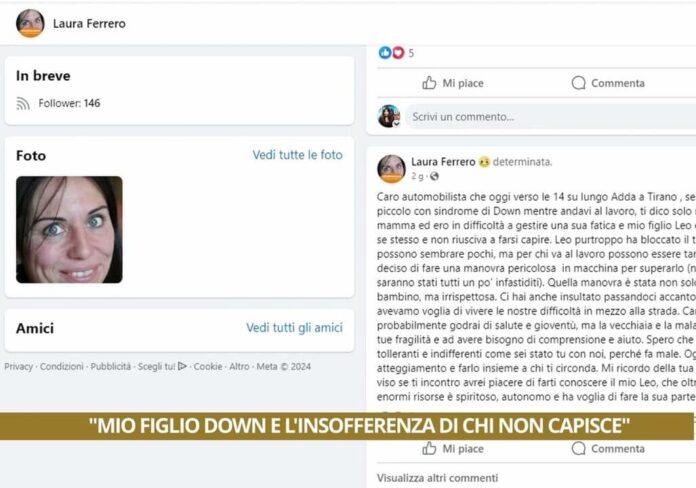Click the Scegli tu ad choices icon
Screen dimensions: 696x488
coord(182,366)
